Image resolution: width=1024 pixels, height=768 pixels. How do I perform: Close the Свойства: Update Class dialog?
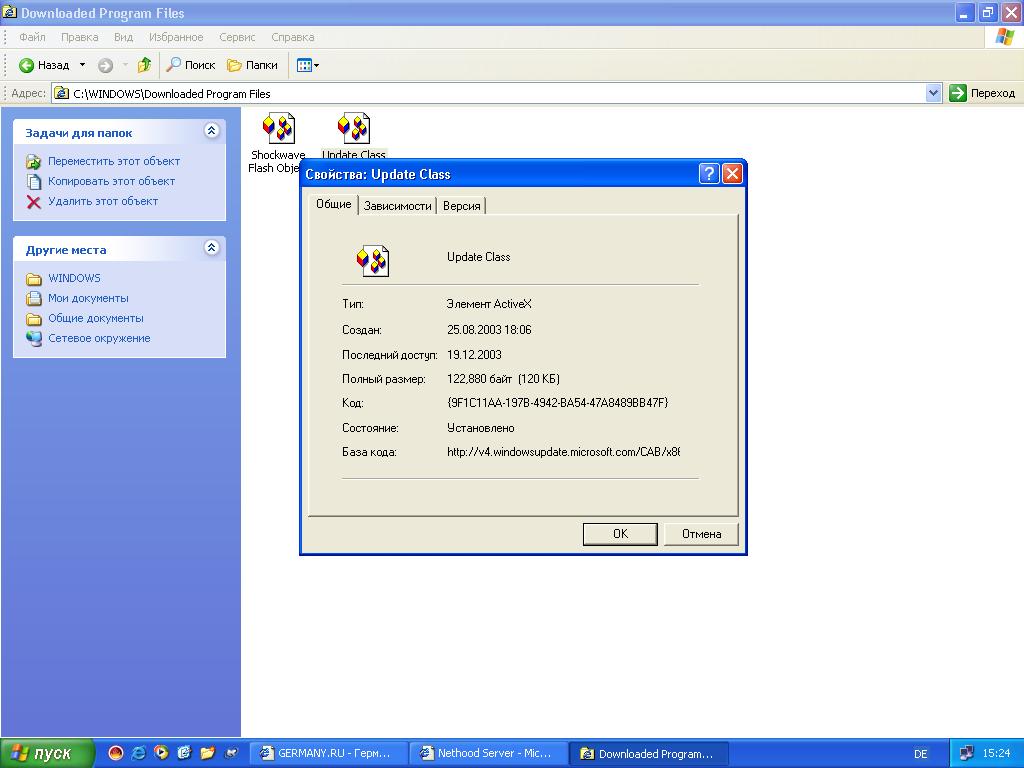[732, 174]
